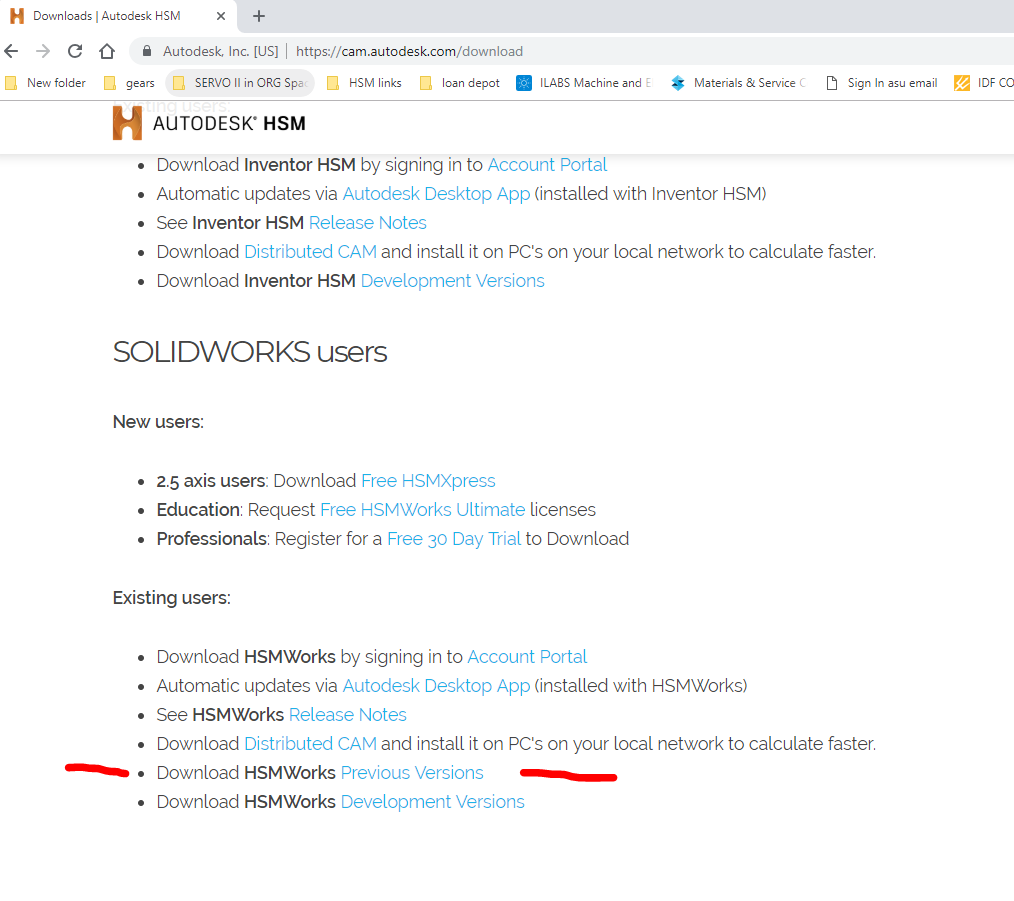Screen dimensions: 1014x901
Task: Click the Free HSMXpress link
Action: 428,481
